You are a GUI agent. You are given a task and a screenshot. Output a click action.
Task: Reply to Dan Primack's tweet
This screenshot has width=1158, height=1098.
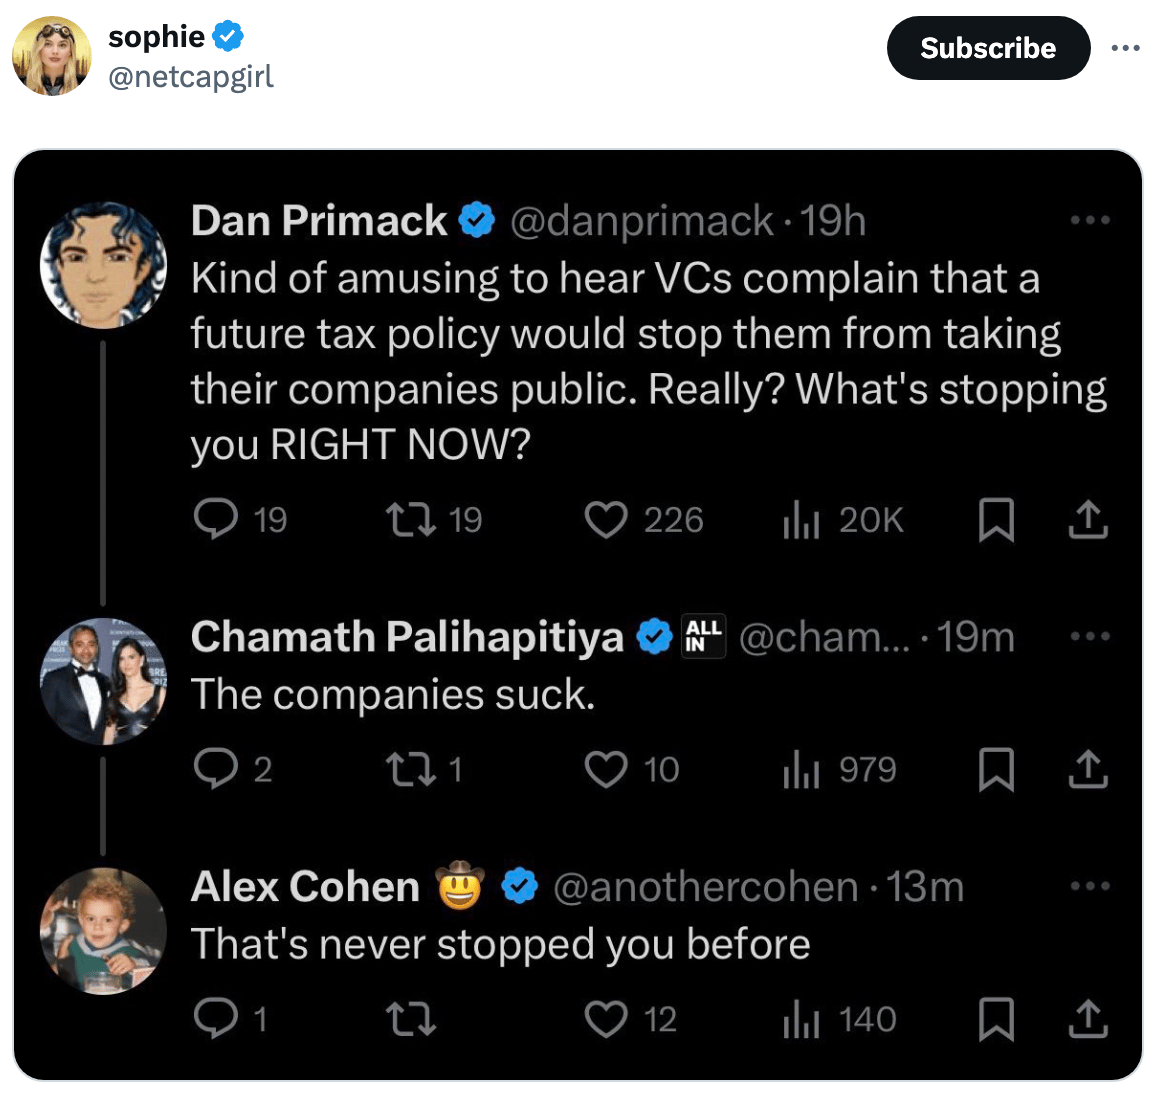pos(215,520)
